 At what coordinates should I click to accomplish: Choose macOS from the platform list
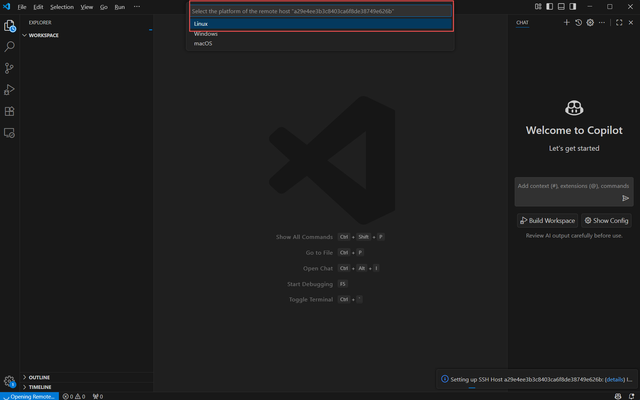pos(203,43)
